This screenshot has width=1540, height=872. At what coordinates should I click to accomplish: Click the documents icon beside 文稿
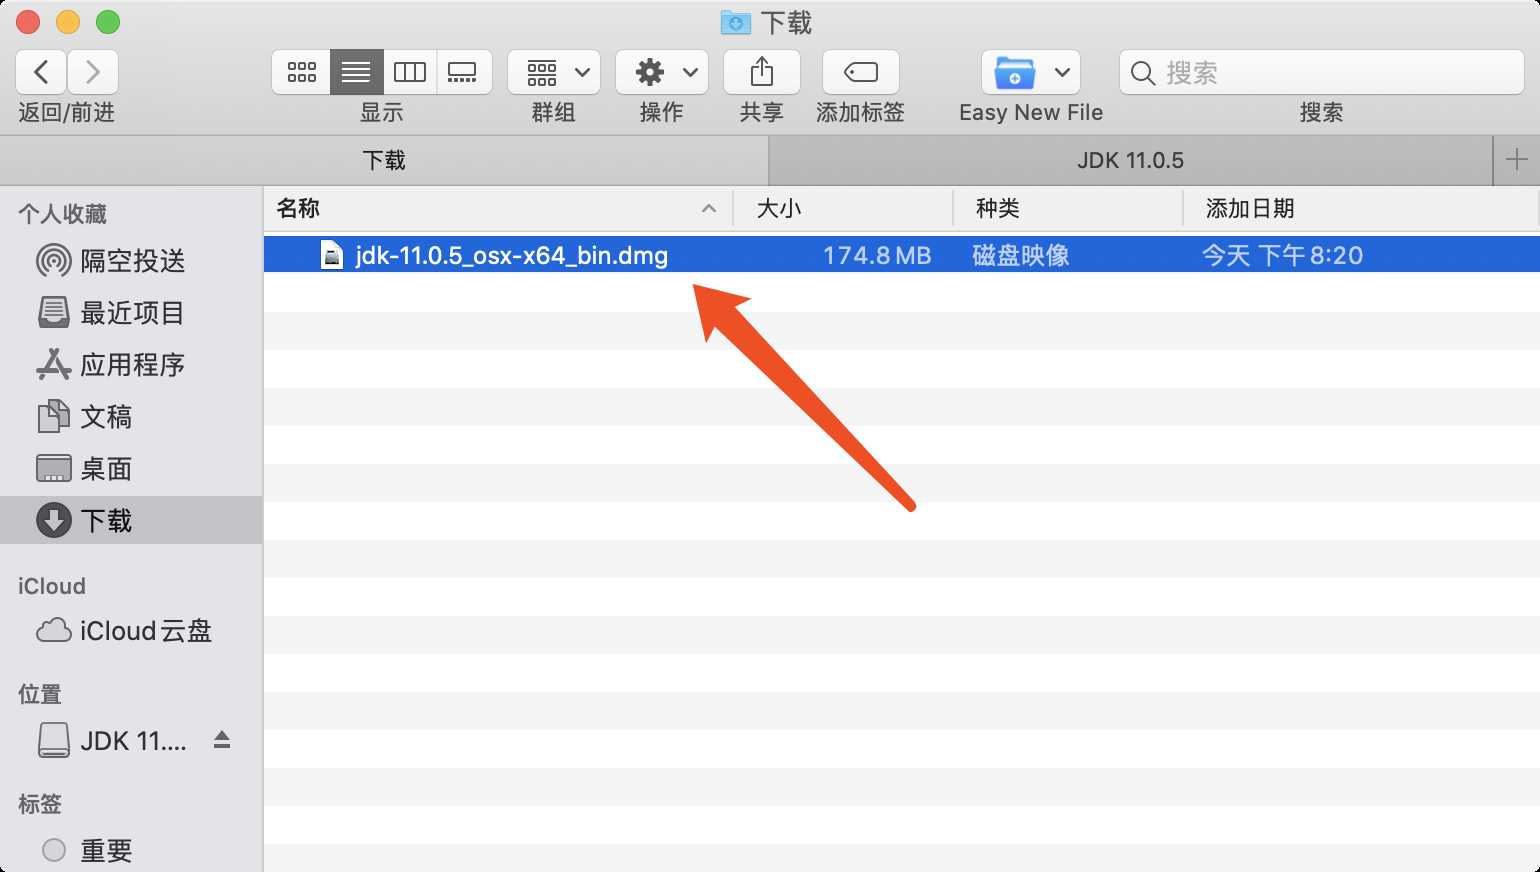point(53,417)
